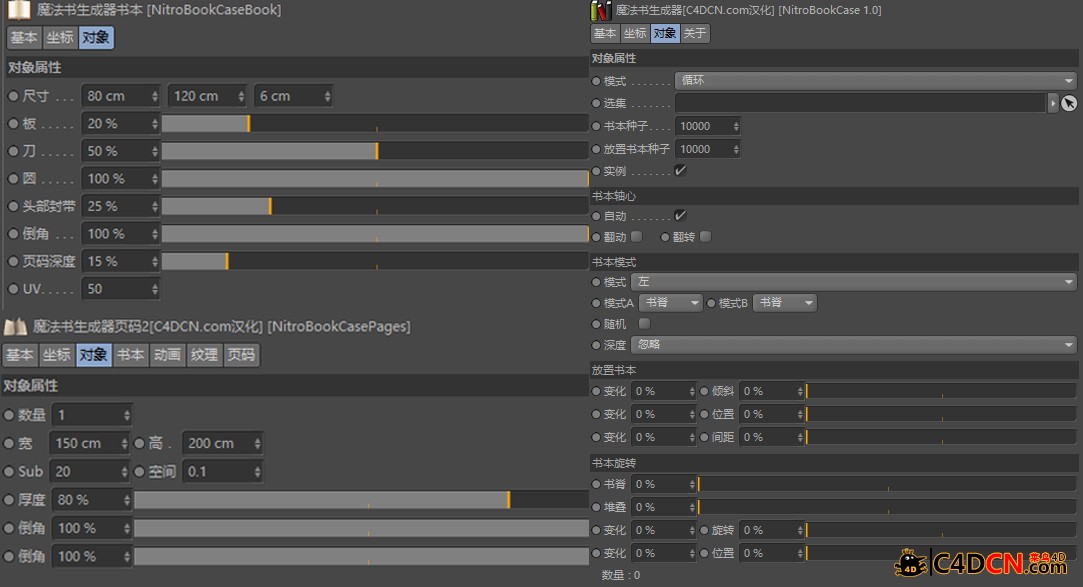
Task: Click the keyframe dot next to 板
Action: click(x=13, y=124)
